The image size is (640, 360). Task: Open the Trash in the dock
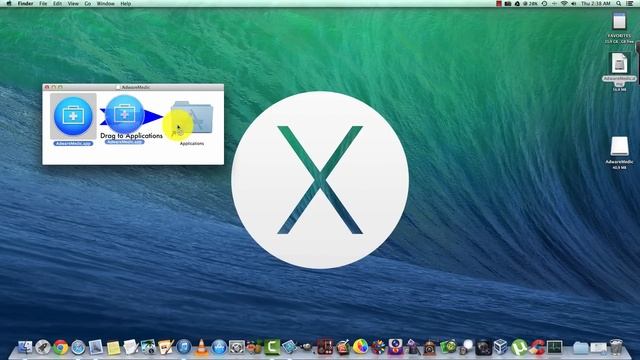coord(616,347)
